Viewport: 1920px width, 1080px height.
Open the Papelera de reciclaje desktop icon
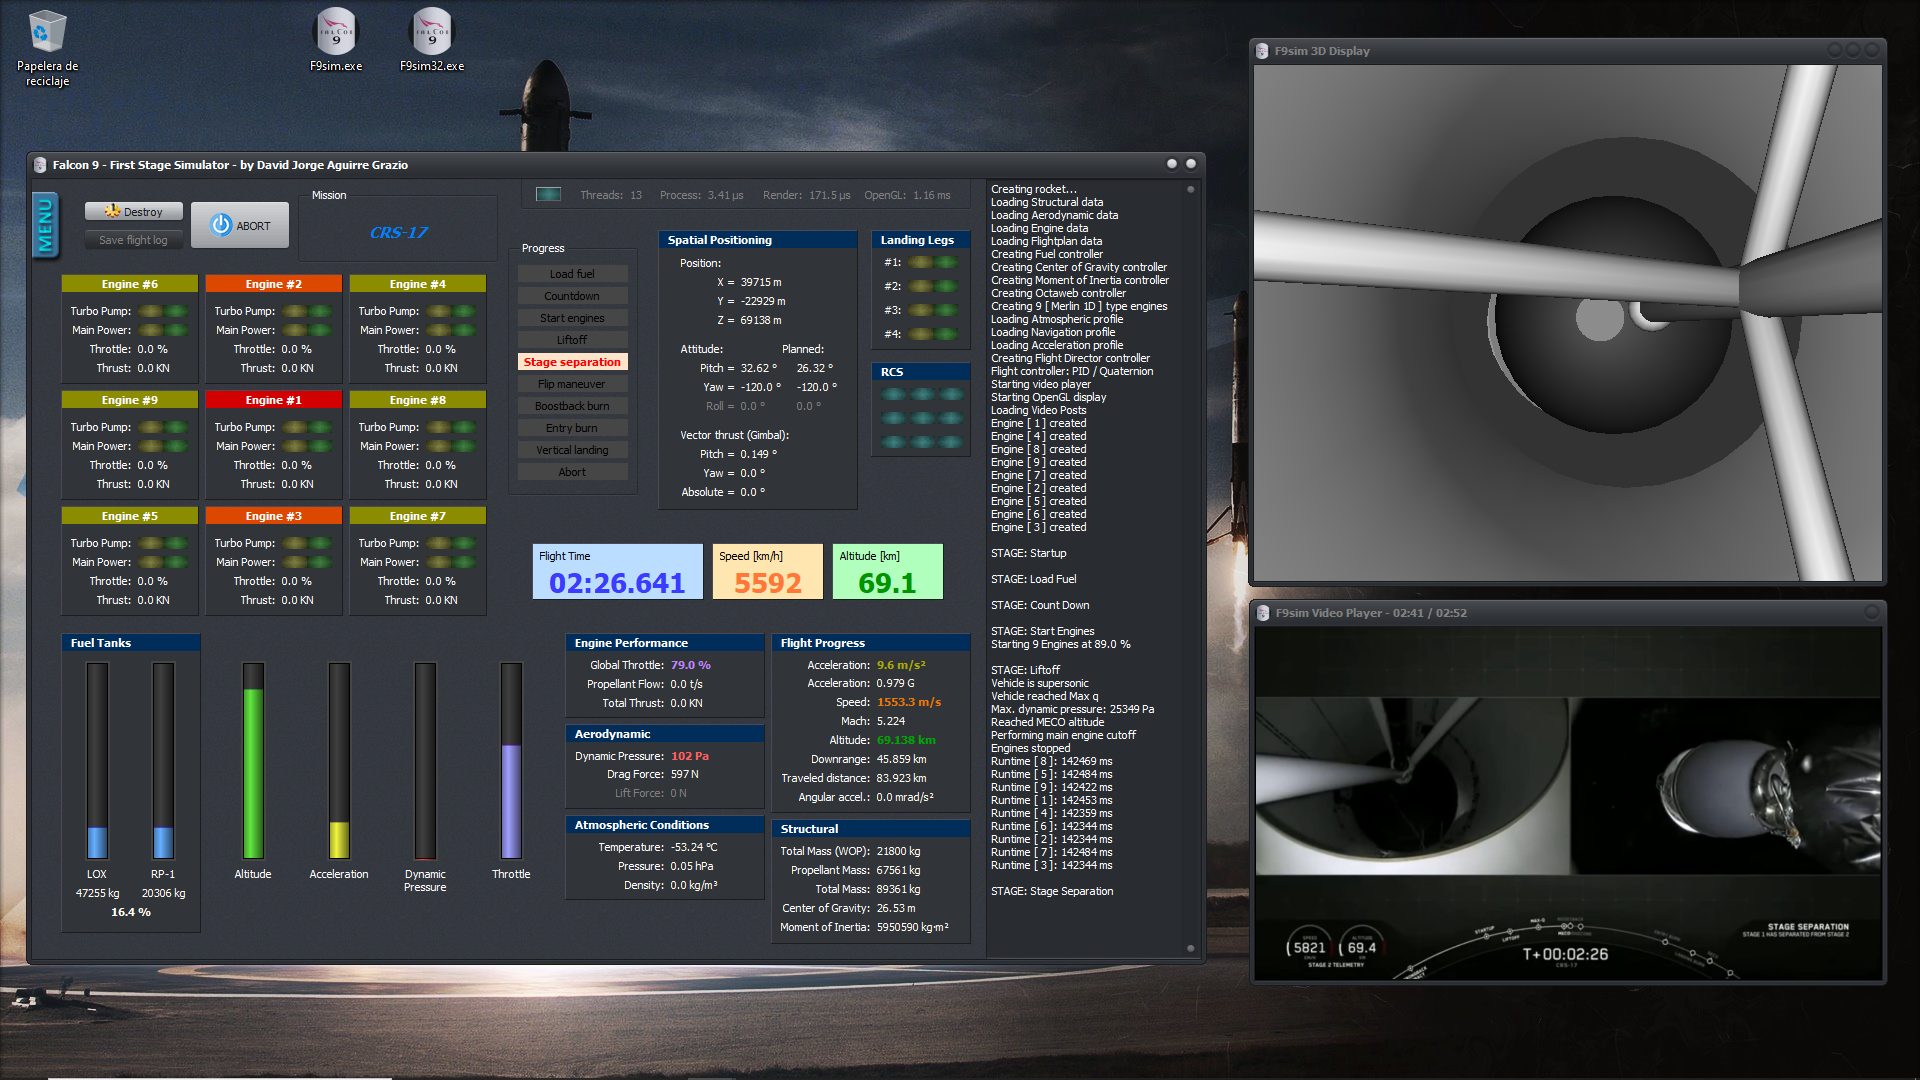(47, 48)
